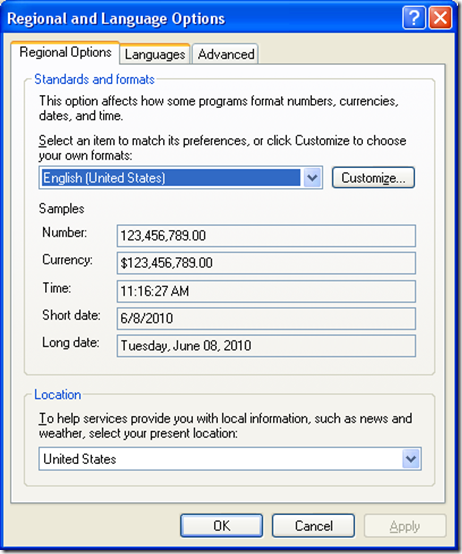Open the Advanced tab
The image size is (462, 554).
226,54
